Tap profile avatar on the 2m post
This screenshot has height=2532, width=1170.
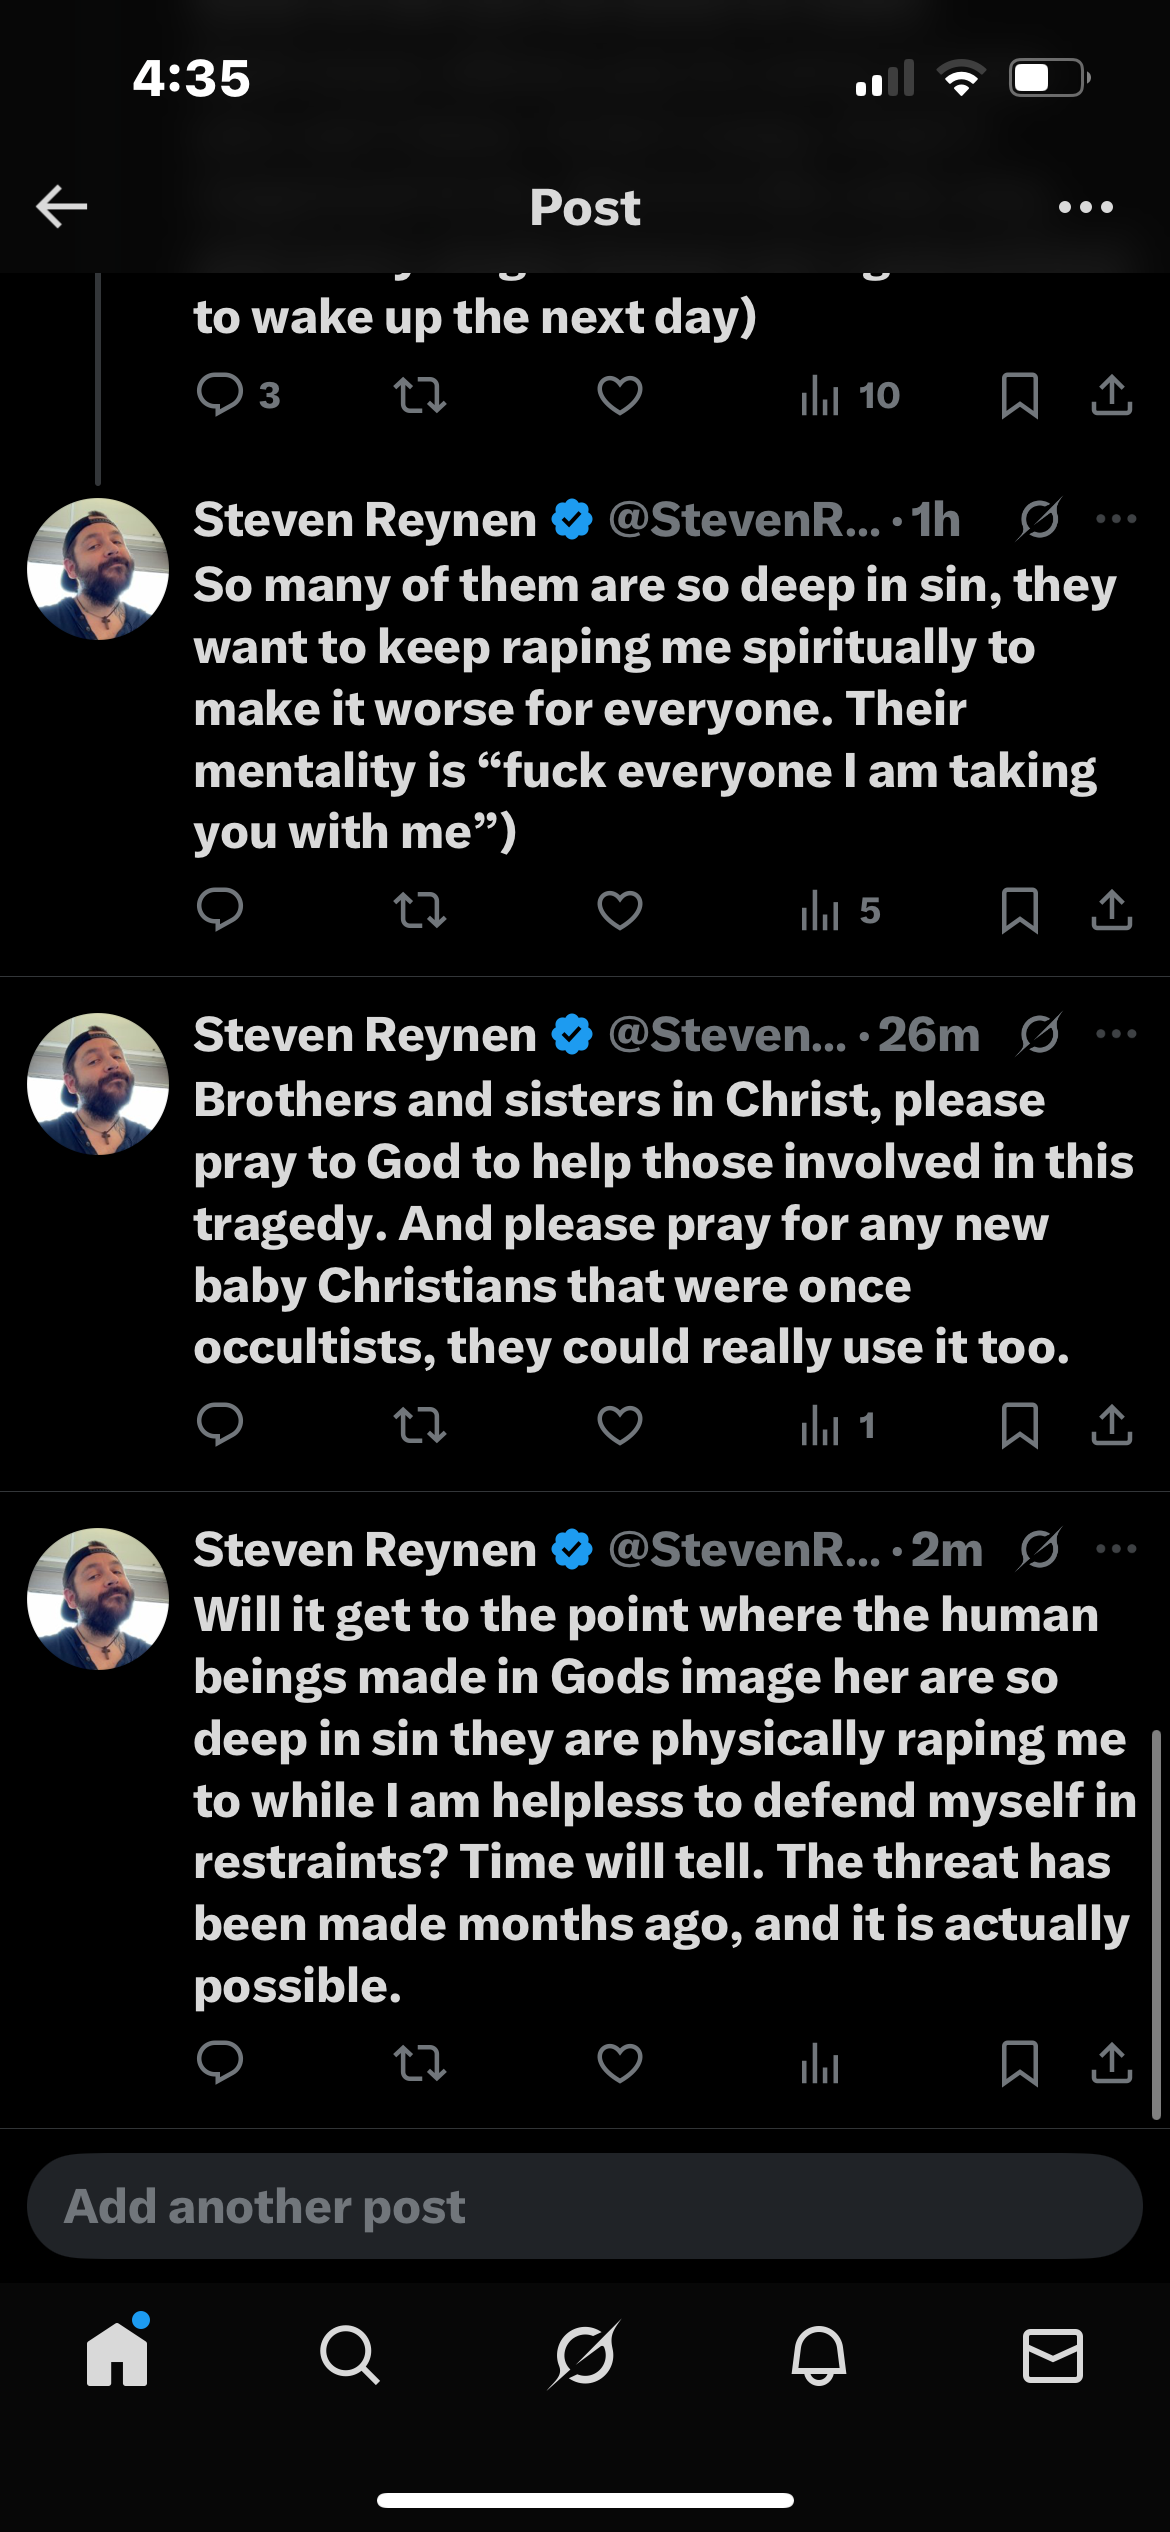point(98,1598)
